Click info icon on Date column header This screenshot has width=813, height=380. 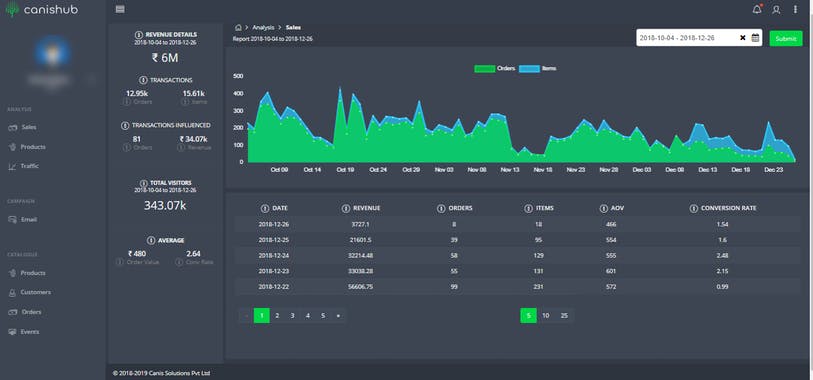(265, 208)
